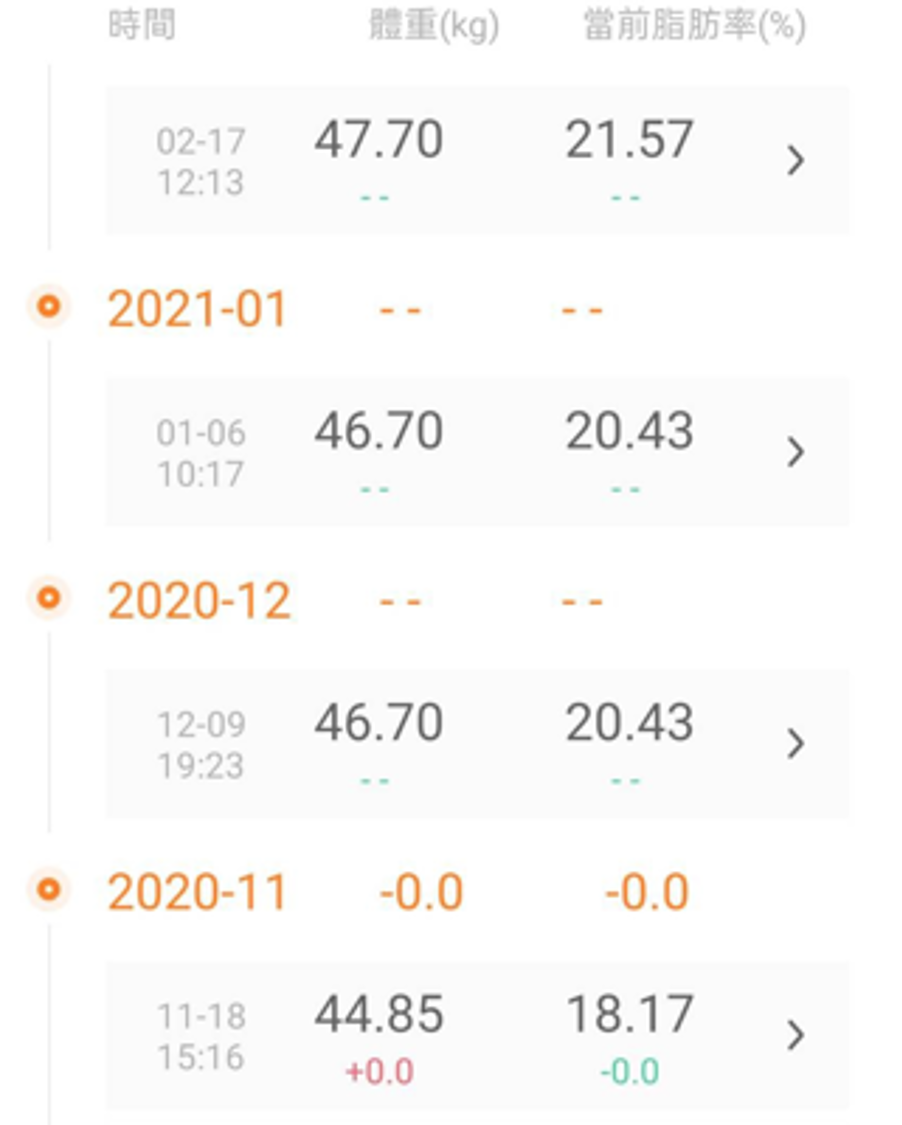Open the 11-18 record chevron arrow

[x=794, y=1035]
